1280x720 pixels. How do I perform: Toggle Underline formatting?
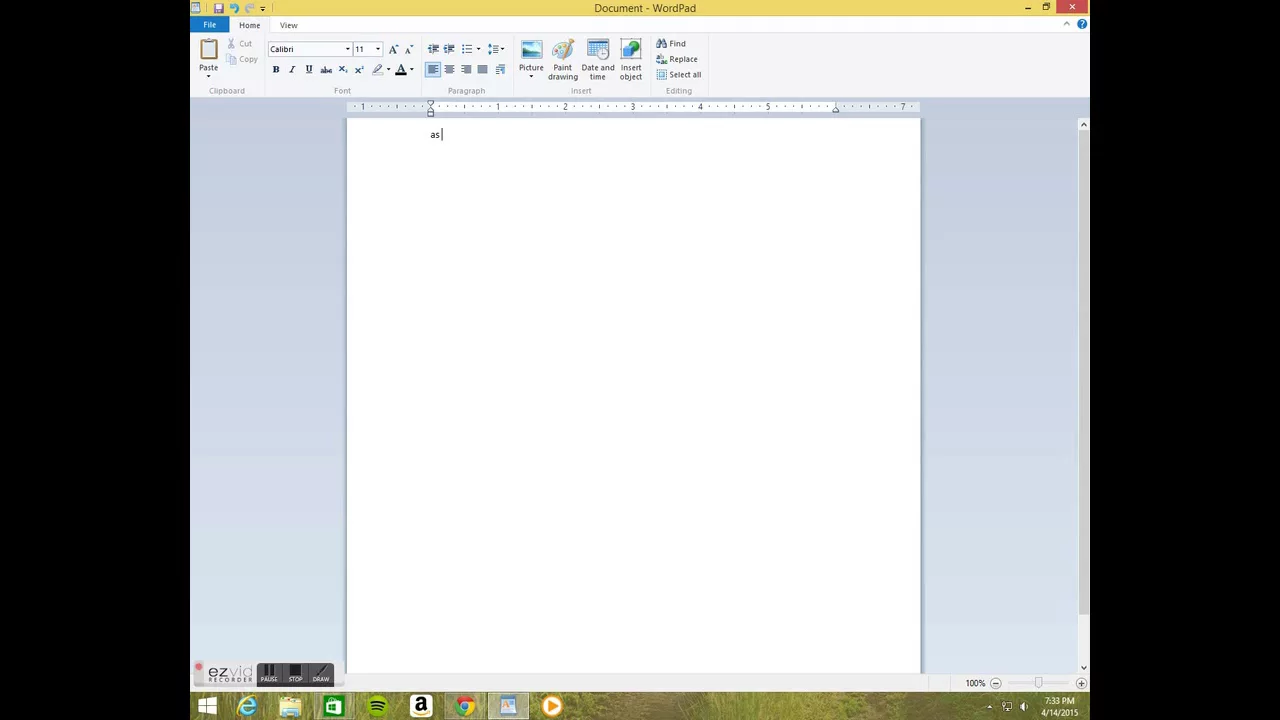tap(309, 69)
